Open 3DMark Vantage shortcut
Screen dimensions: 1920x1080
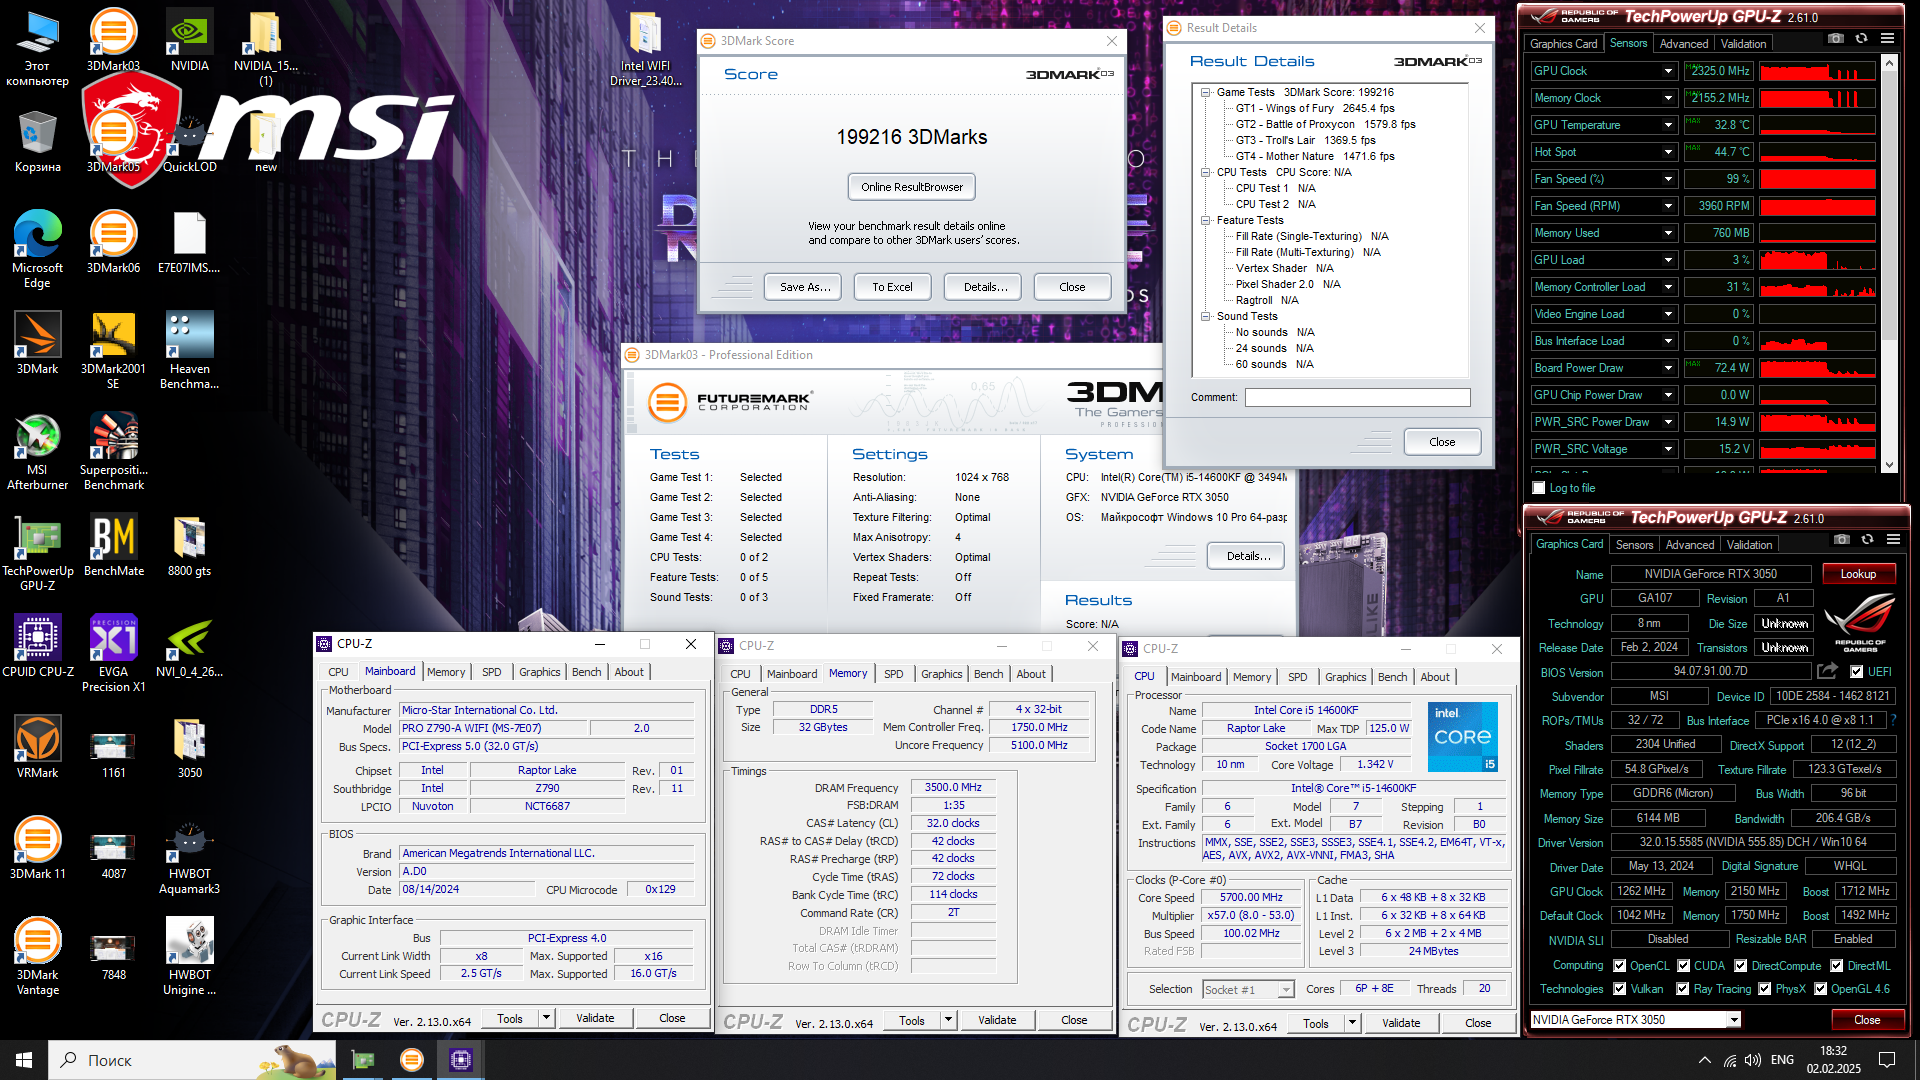coord(37,956)
